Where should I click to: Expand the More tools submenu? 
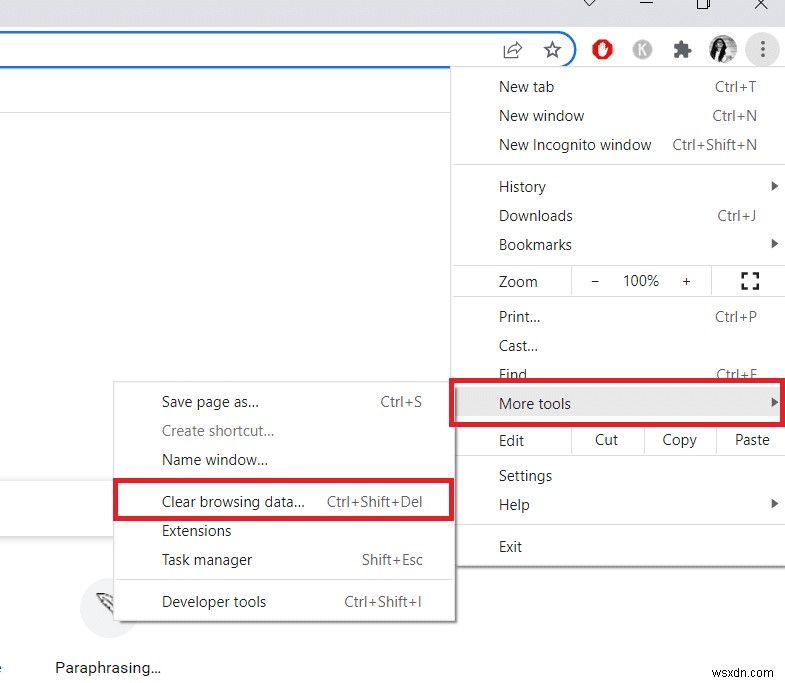tap(618, 403)
